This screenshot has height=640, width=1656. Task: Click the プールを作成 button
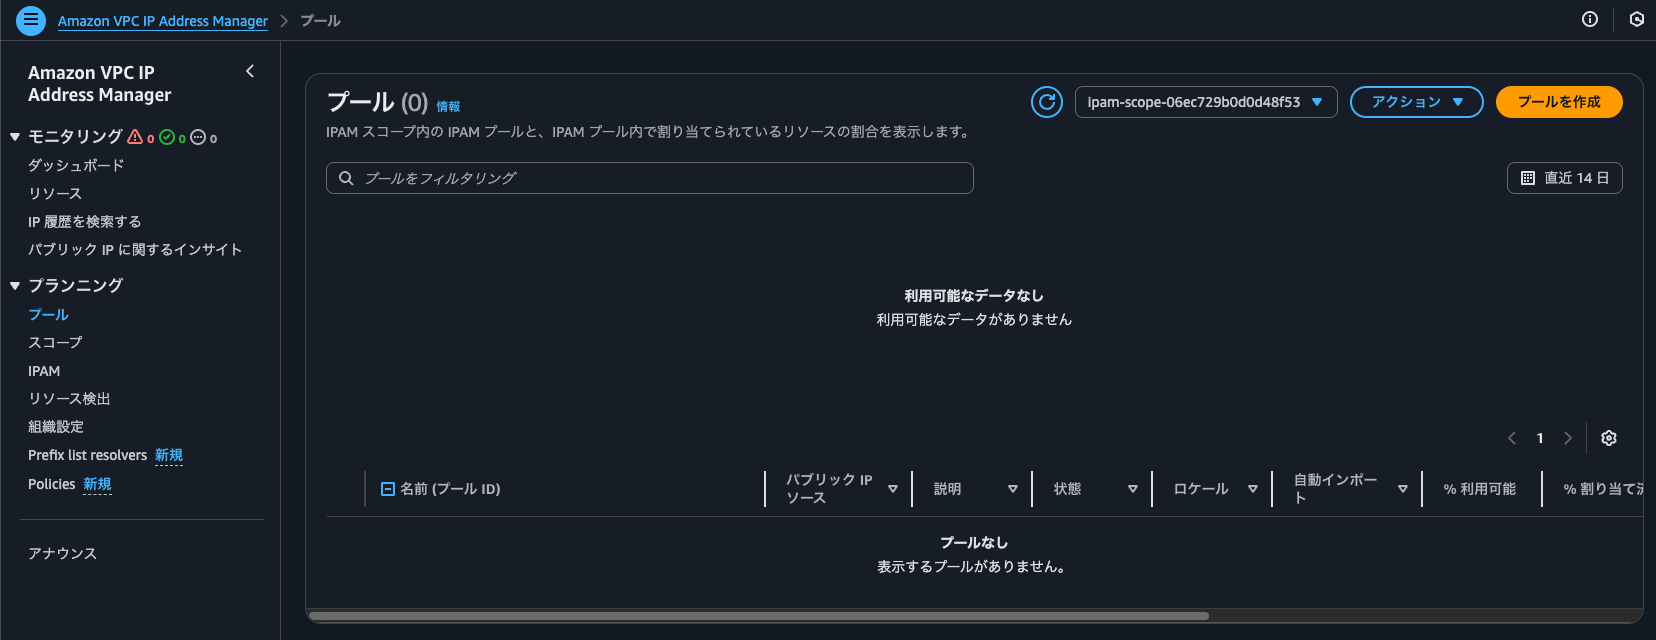click(1559, 102)
